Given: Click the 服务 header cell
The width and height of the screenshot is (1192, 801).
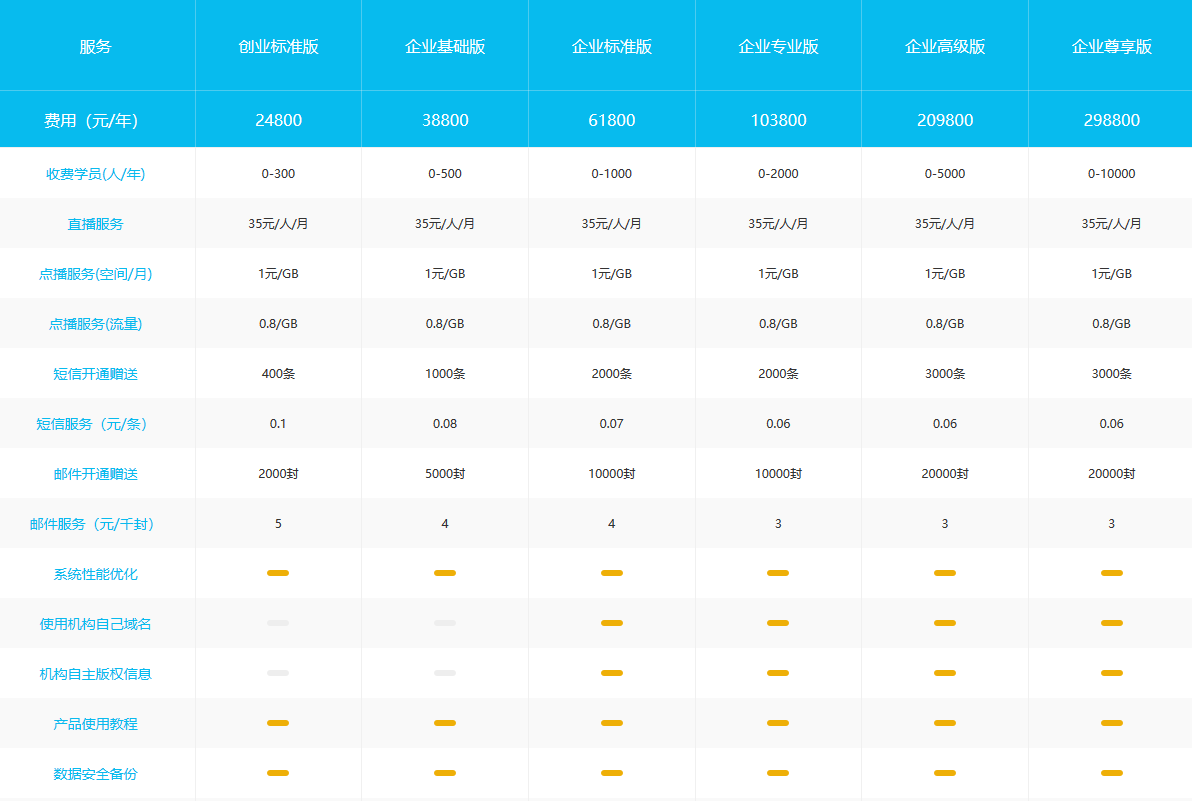Looking at the screenshot, I should pyautogui.click(x=95, y=46).
